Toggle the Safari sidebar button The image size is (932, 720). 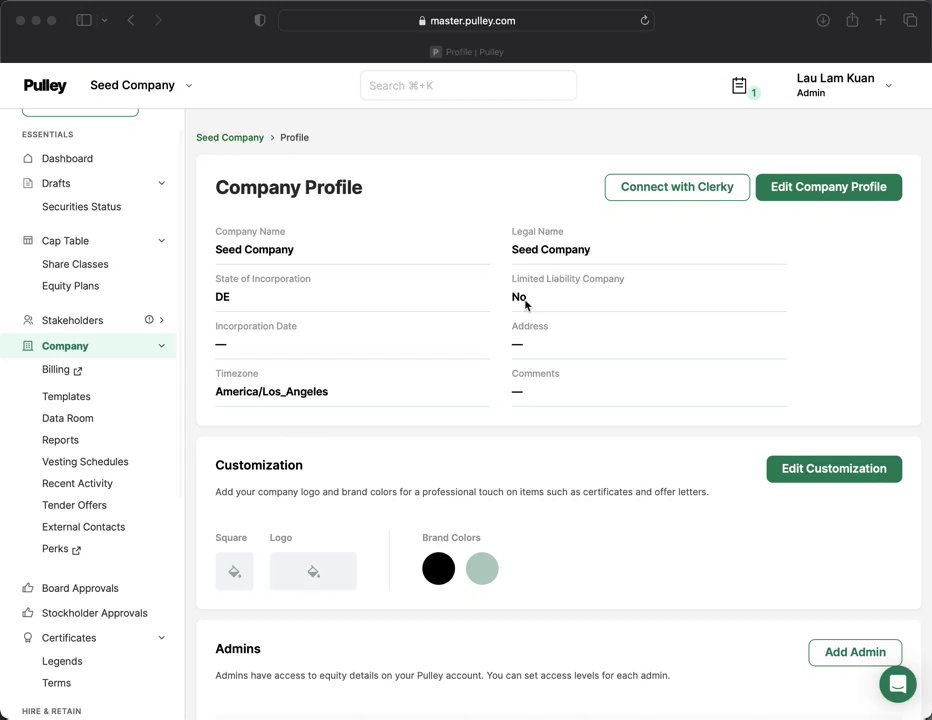pyautogui.click(x=84, y=20)
